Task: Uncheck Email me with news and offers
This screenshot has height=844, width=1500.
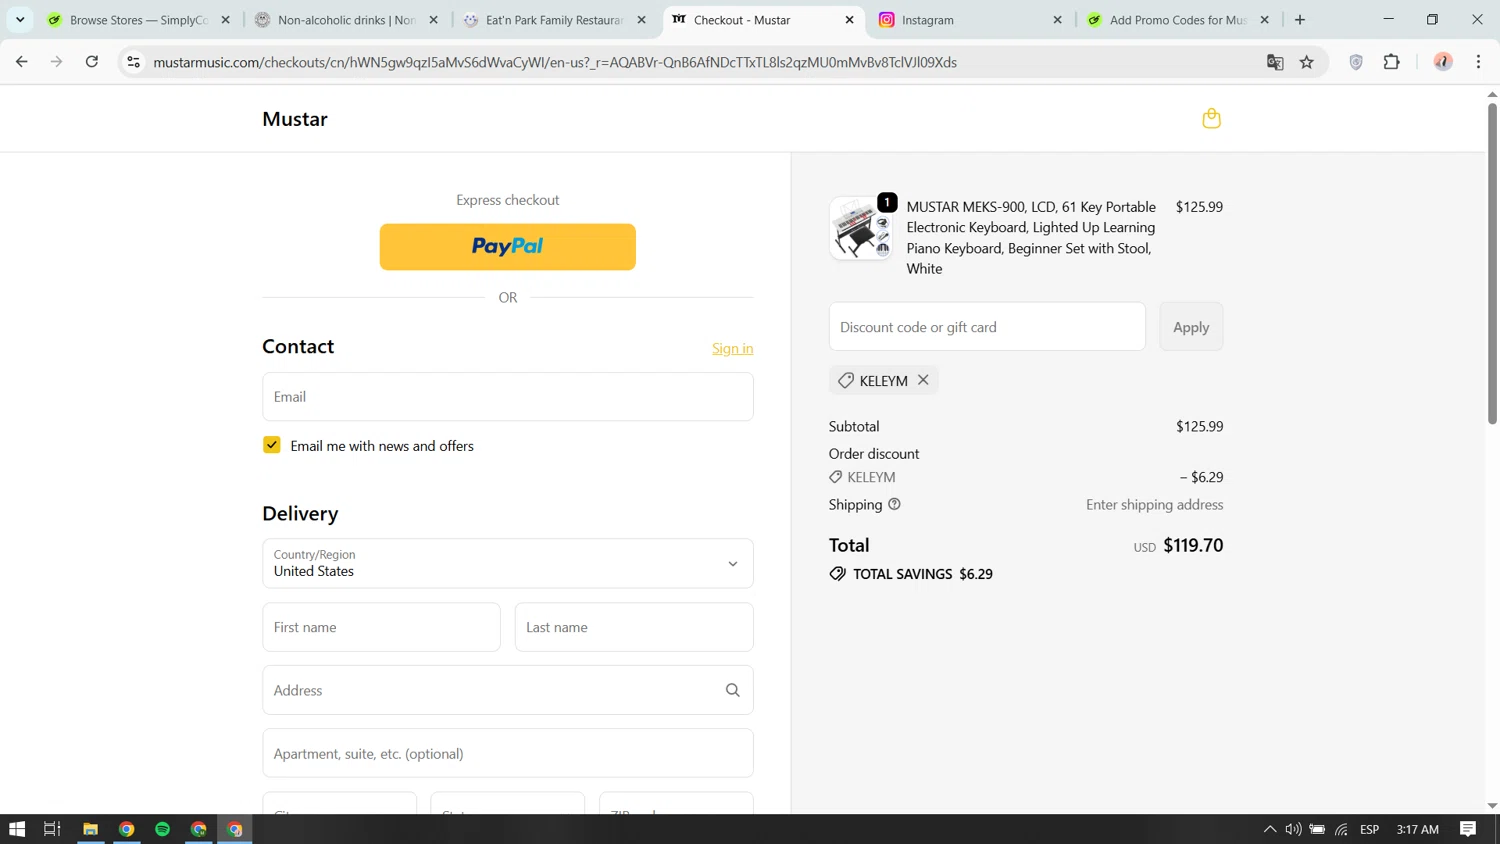Action: point(272,445)
